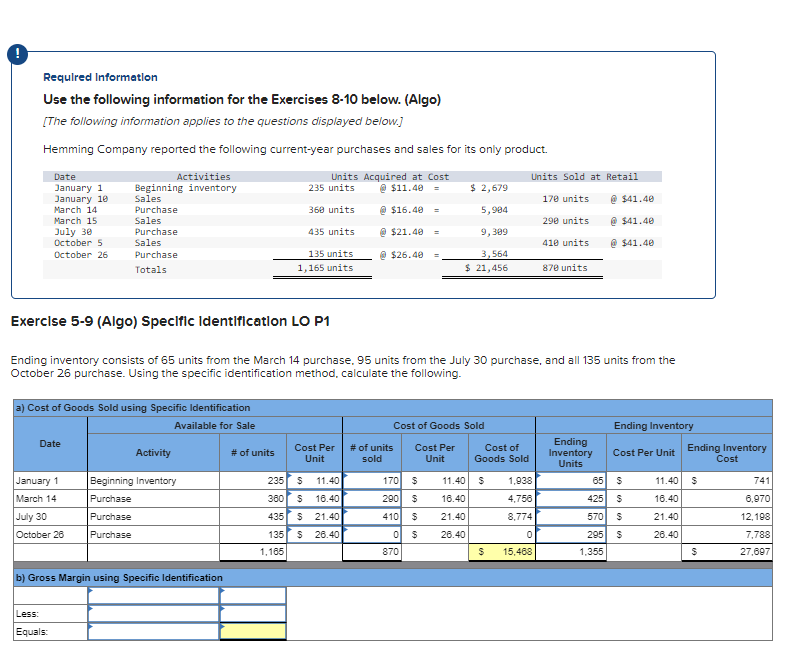Click March 14 units available cell 360
Viewport: 802px width, 652px height.
pyautogui.click(x=253, y=499)
